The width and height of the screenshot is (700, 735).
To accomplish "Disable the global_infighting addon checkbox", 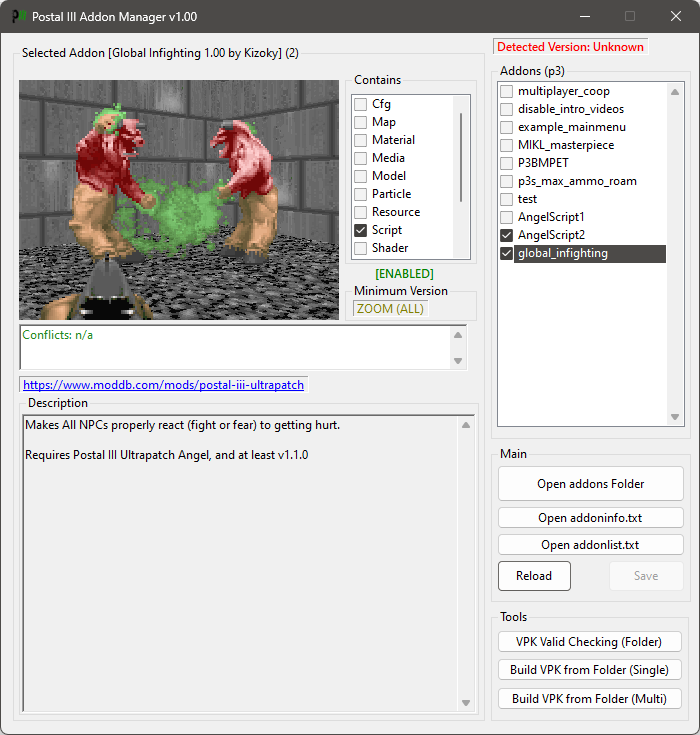I will 506,254.
